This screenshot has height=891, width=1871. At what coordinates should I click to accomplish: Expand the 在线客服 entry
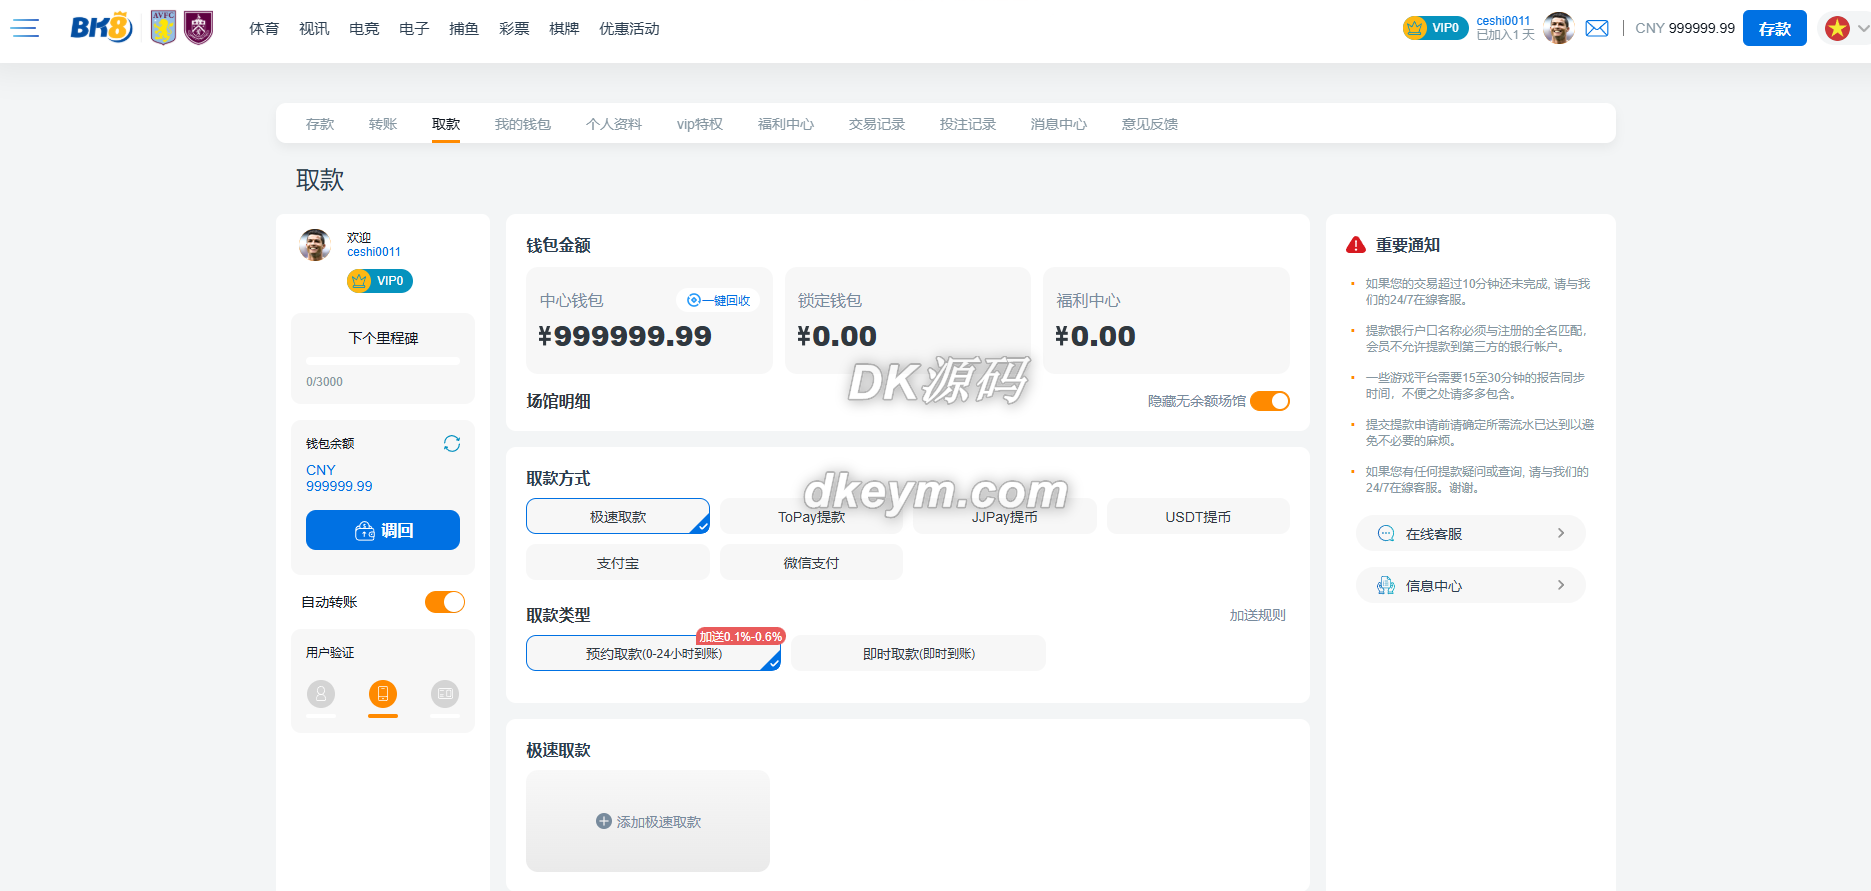1470,533
